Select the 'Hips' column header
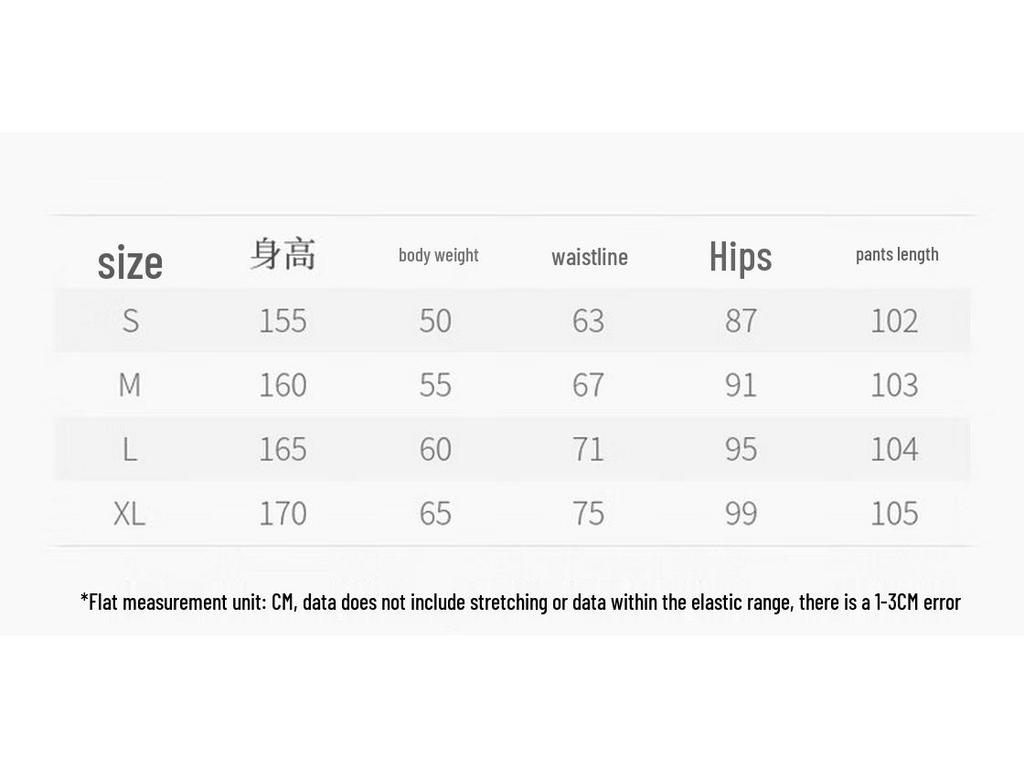This screenshot has height=768, width=1024. pos(741,257)
